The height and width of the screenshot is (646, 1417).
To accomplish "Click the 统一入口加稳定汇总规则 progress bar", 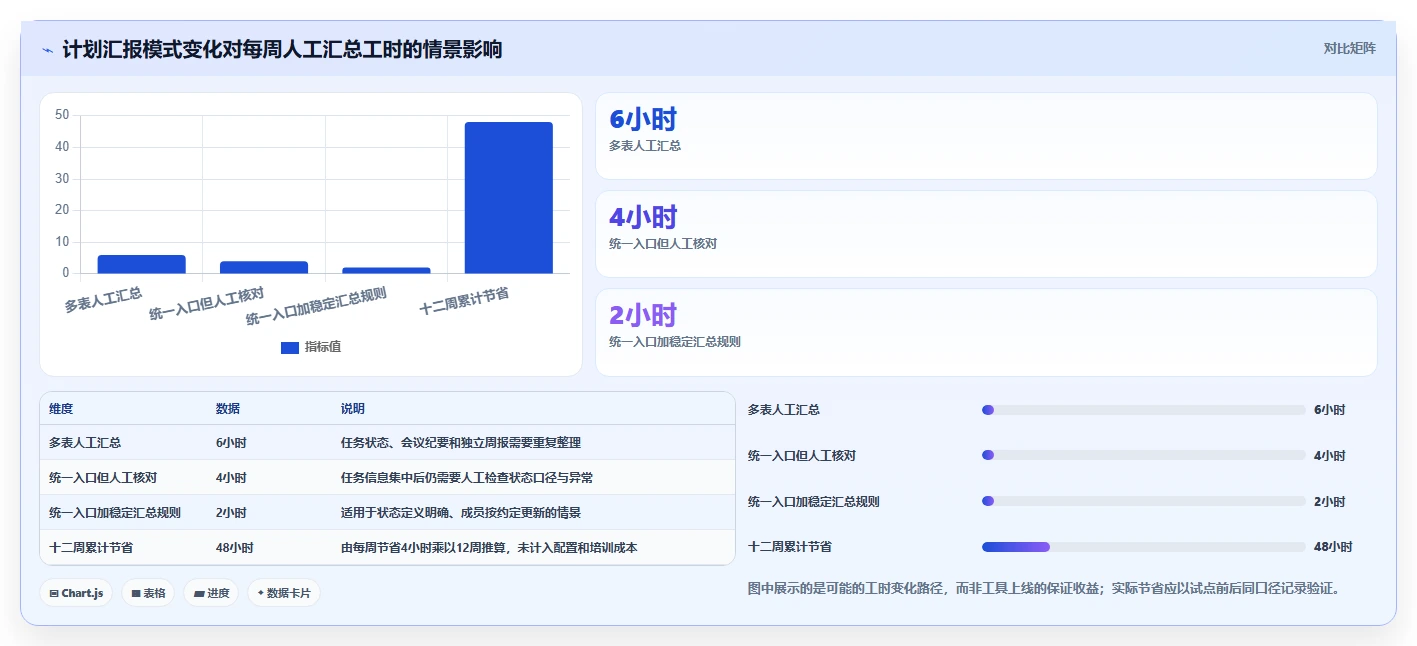I will pyautogui.click(x=1144, y=501).
